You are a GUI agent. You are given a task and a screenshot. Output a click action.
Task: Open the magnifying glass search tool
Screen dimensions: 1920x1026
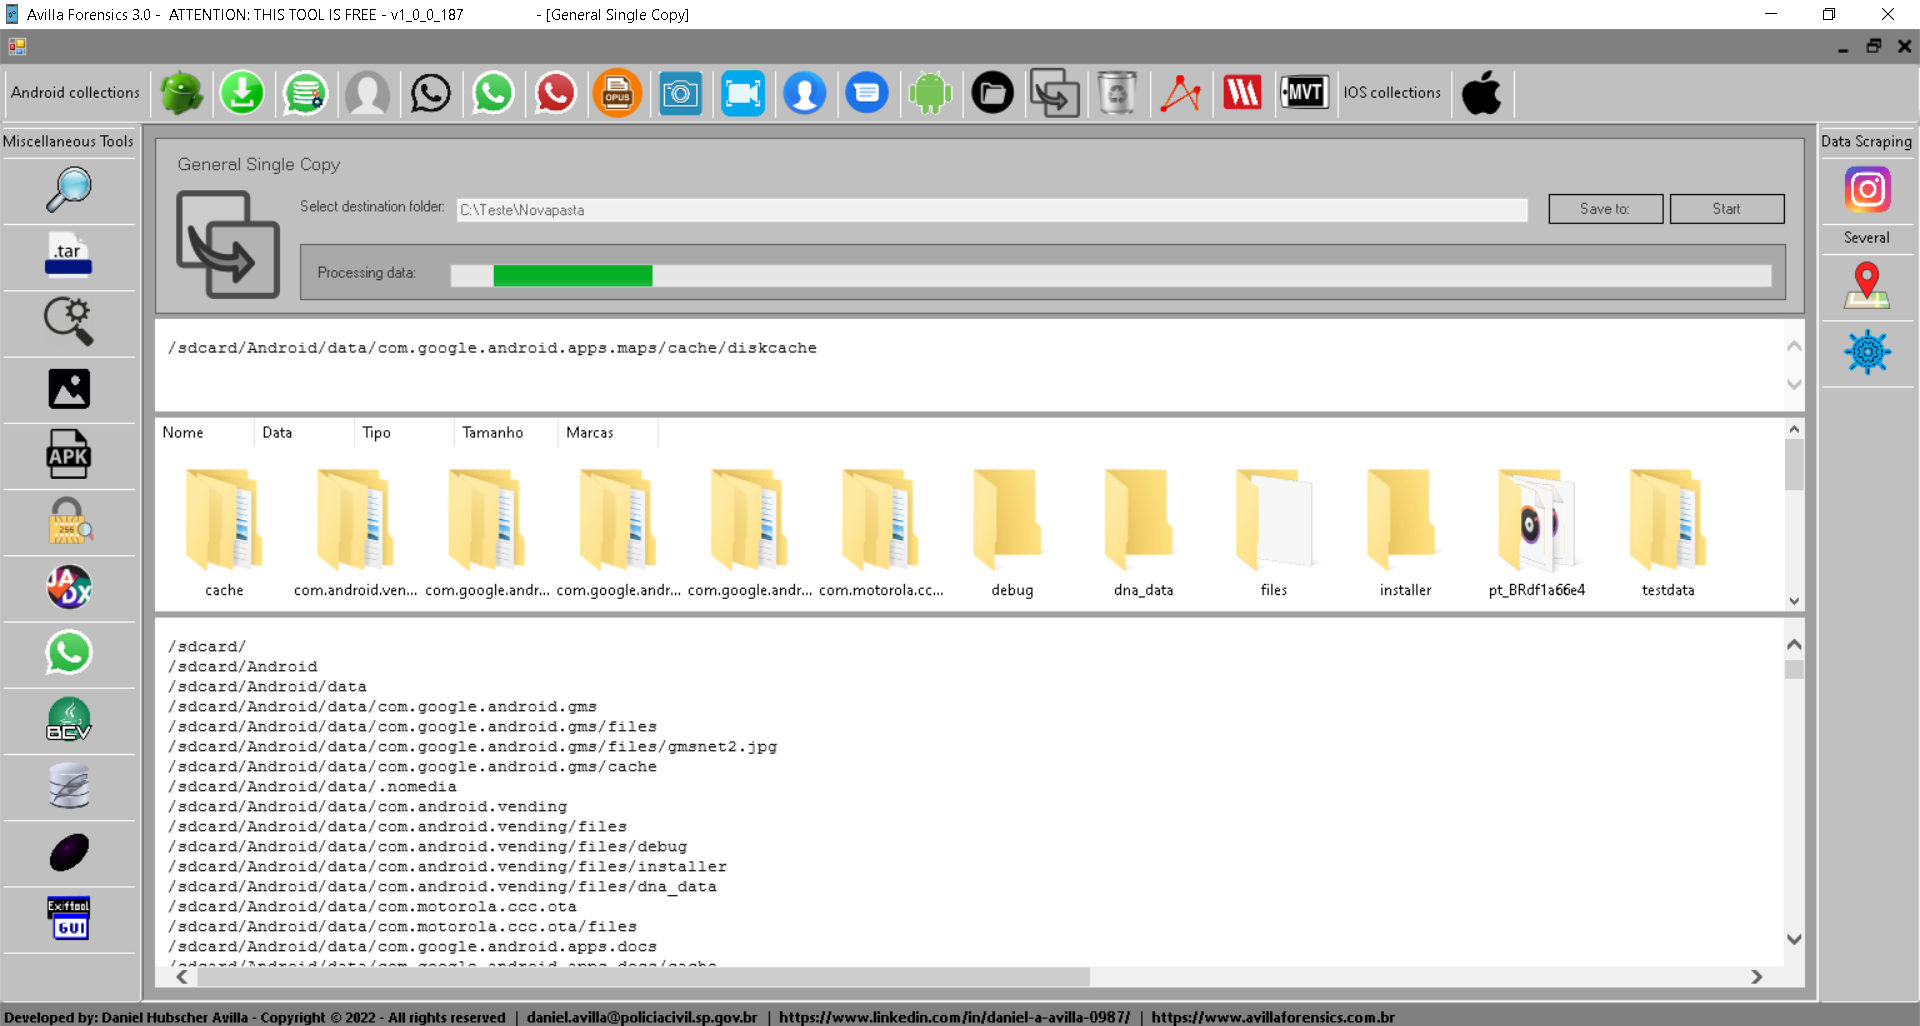[x=68, y=189]
